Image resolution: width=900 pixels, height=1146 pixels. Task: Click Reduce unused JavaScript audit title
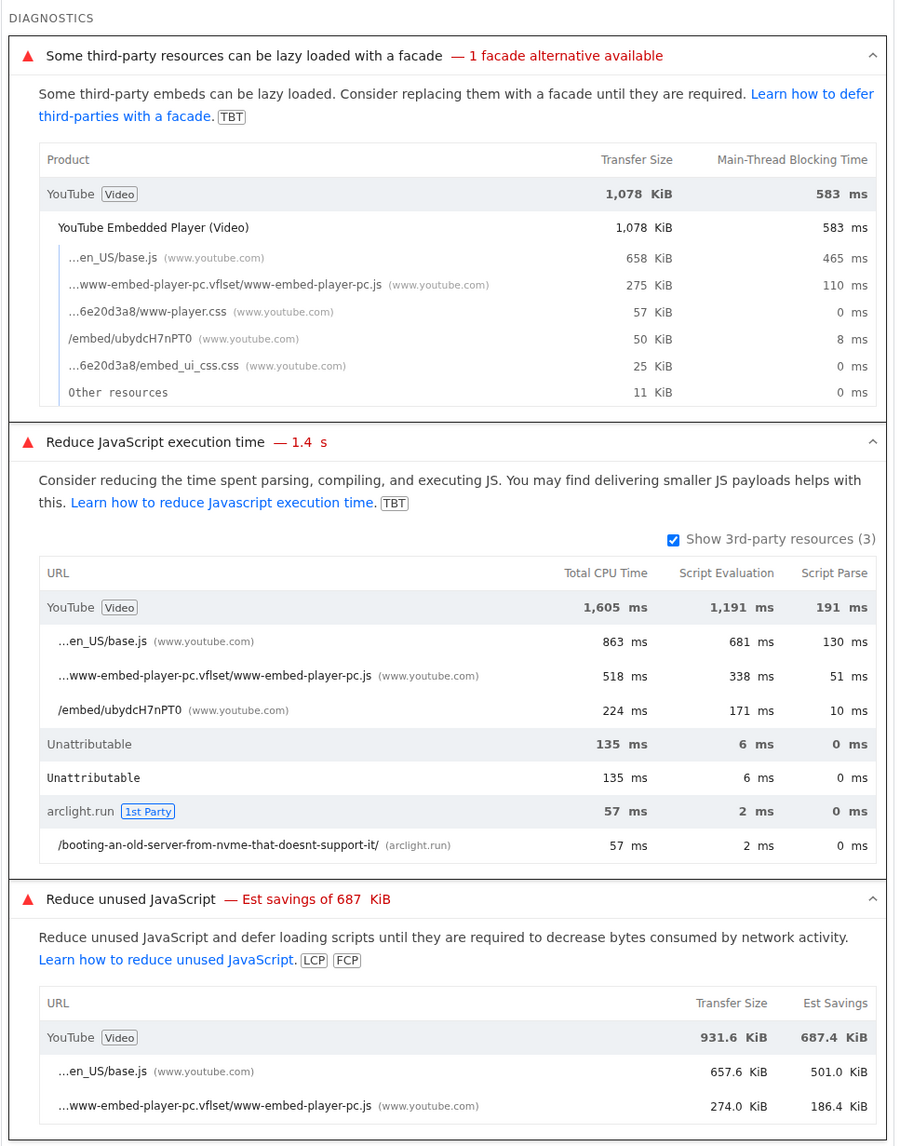click(x=131, y=900)
